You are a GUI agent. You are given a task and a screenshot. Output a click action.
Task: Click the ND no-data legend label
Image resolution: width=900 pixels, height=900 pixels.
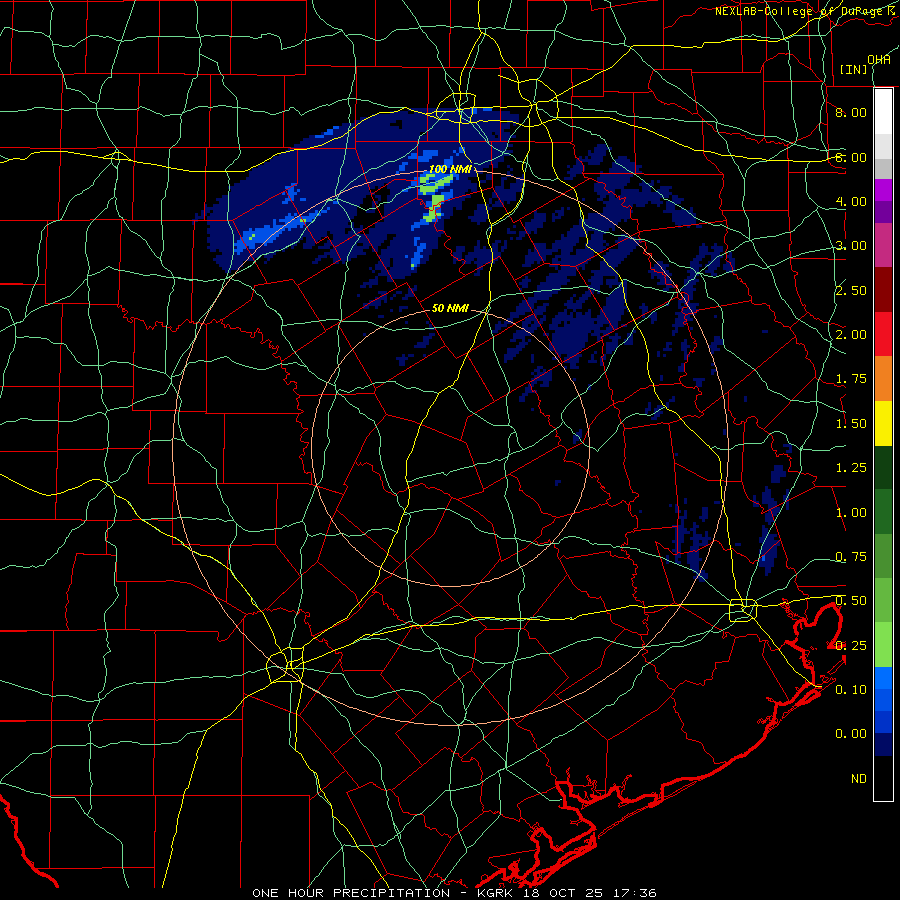tap(859, 779)
